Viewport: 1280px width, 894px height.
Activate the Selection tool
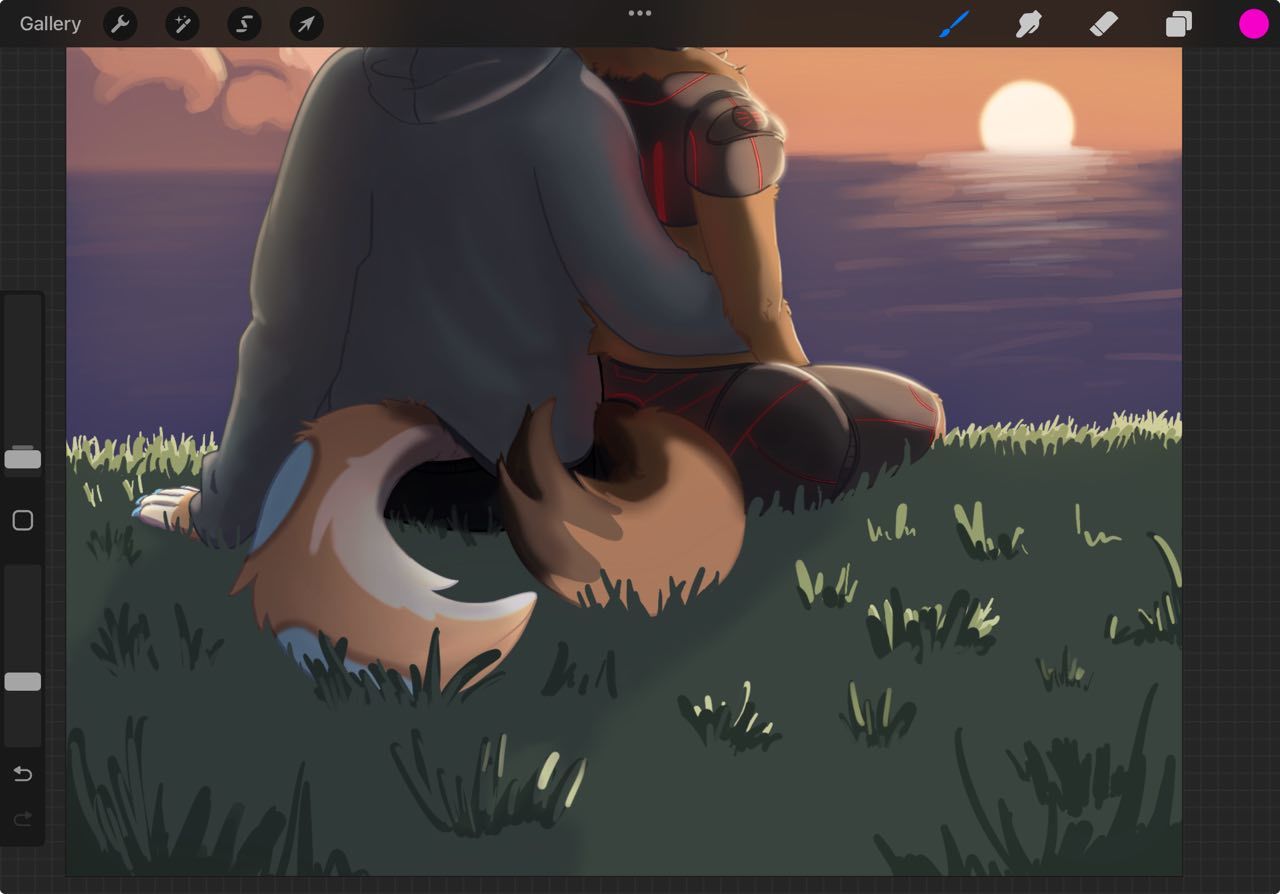click(x=244, y=24)
